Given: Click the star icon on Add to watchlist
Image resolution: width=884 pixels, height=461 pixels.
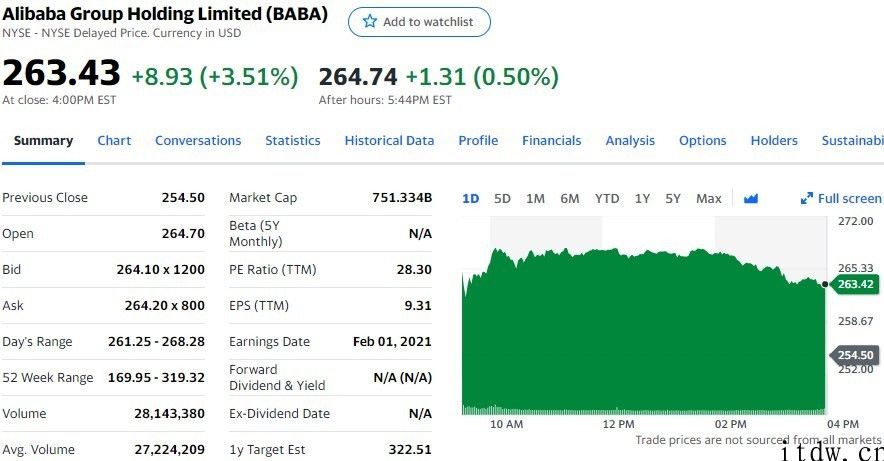Looking at the screenshot, I should [370, 22].
